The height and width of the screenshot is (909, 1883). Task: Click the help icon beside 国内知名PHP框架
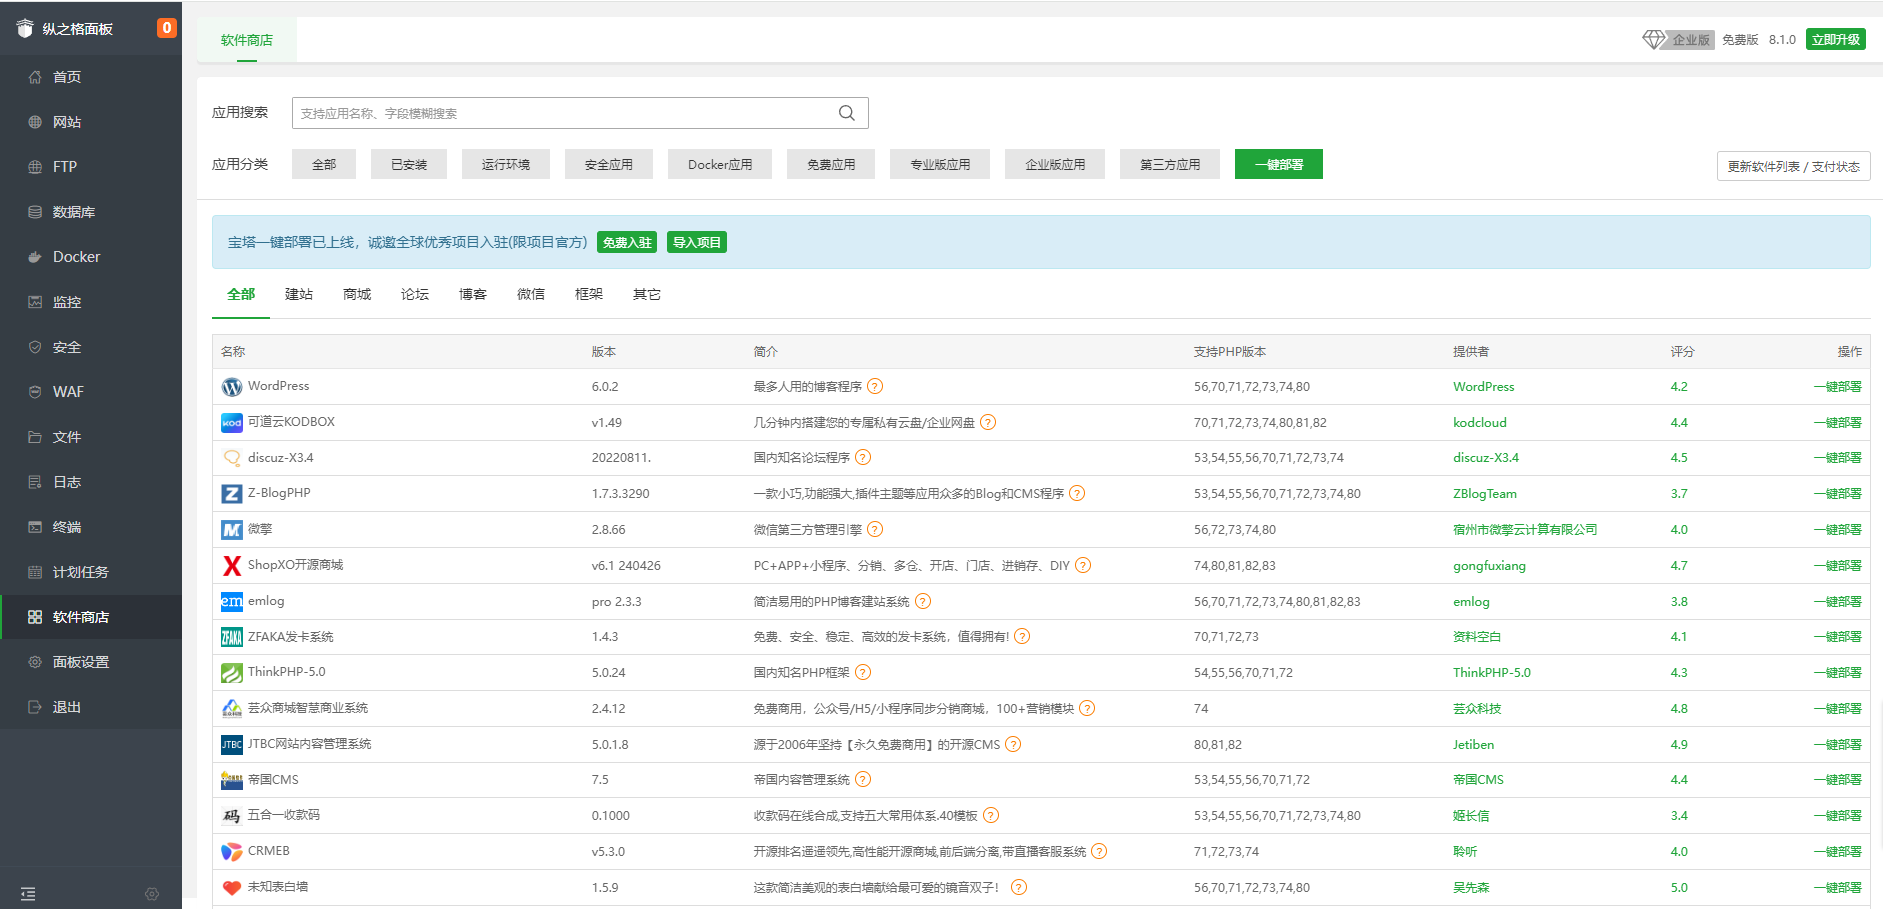[x=863, y=673]
